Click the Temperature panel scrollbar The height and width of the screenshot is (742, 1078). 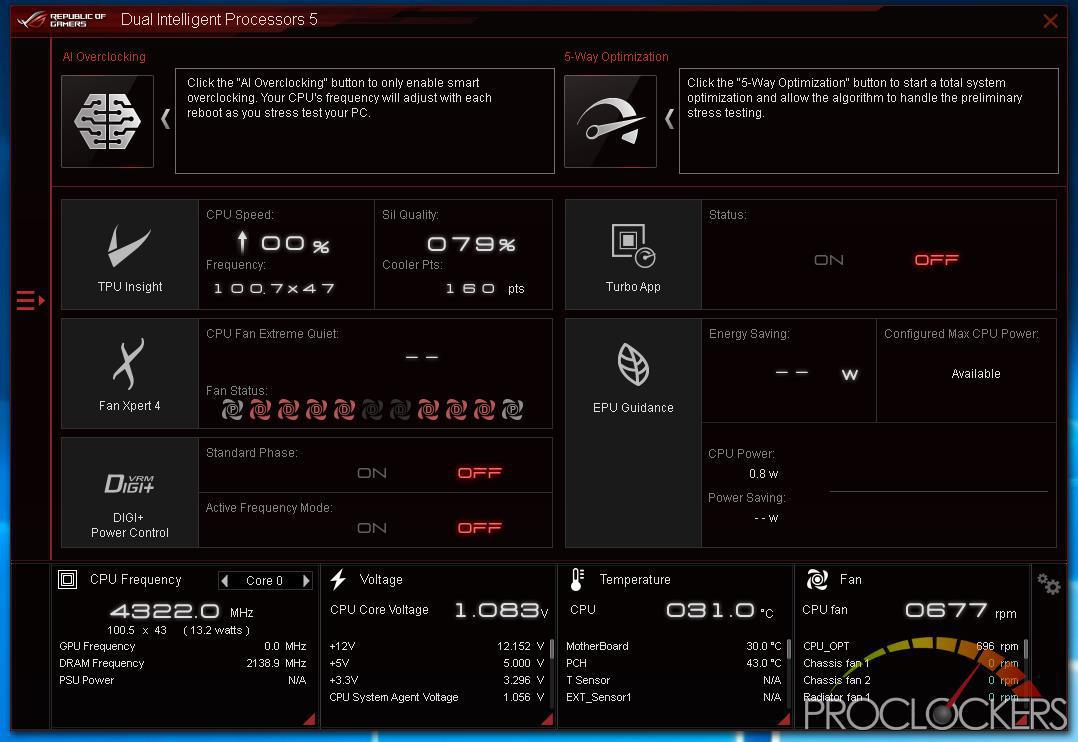pos(789,650)
